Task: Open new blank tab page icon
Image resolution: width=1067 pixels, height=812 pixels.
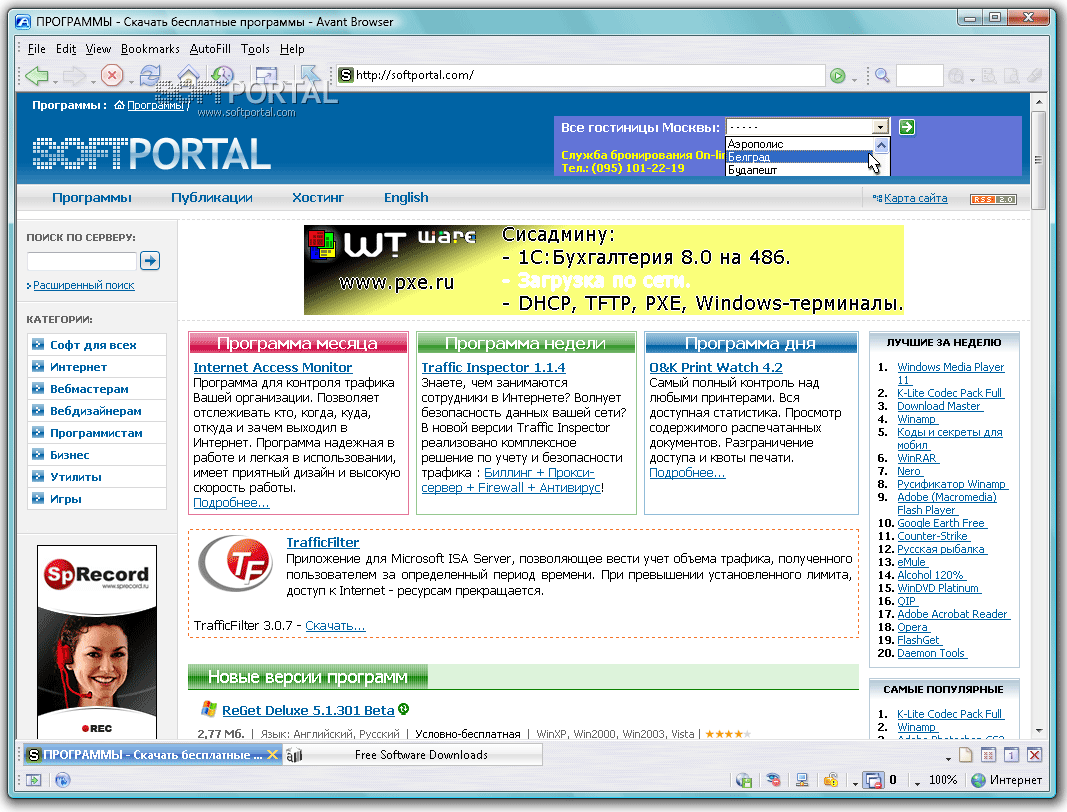Action: (966, 754)
